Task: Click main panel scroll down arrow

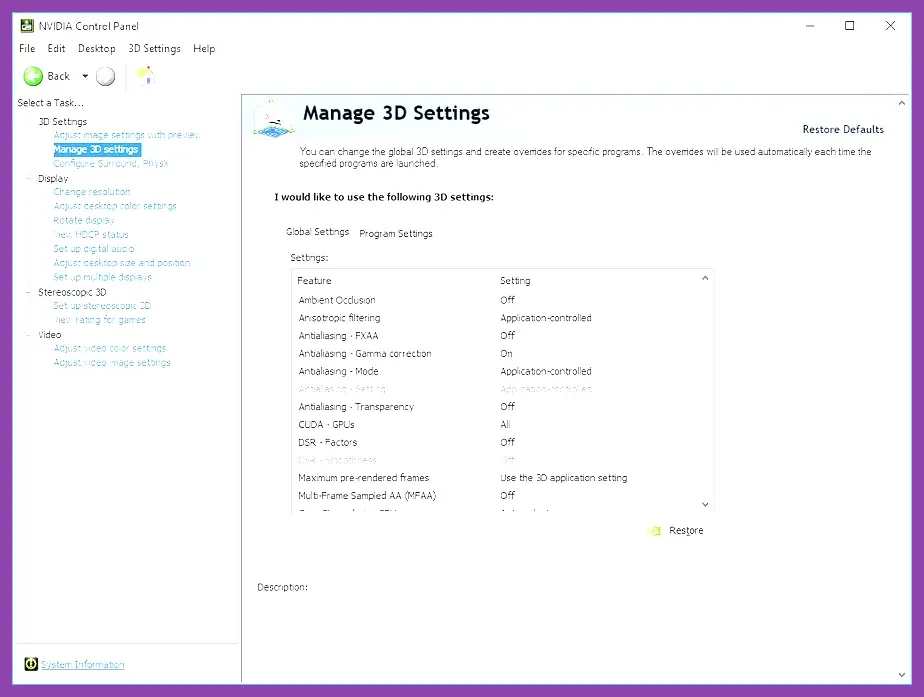Action: pyautogui.click(x=902, y=675)
